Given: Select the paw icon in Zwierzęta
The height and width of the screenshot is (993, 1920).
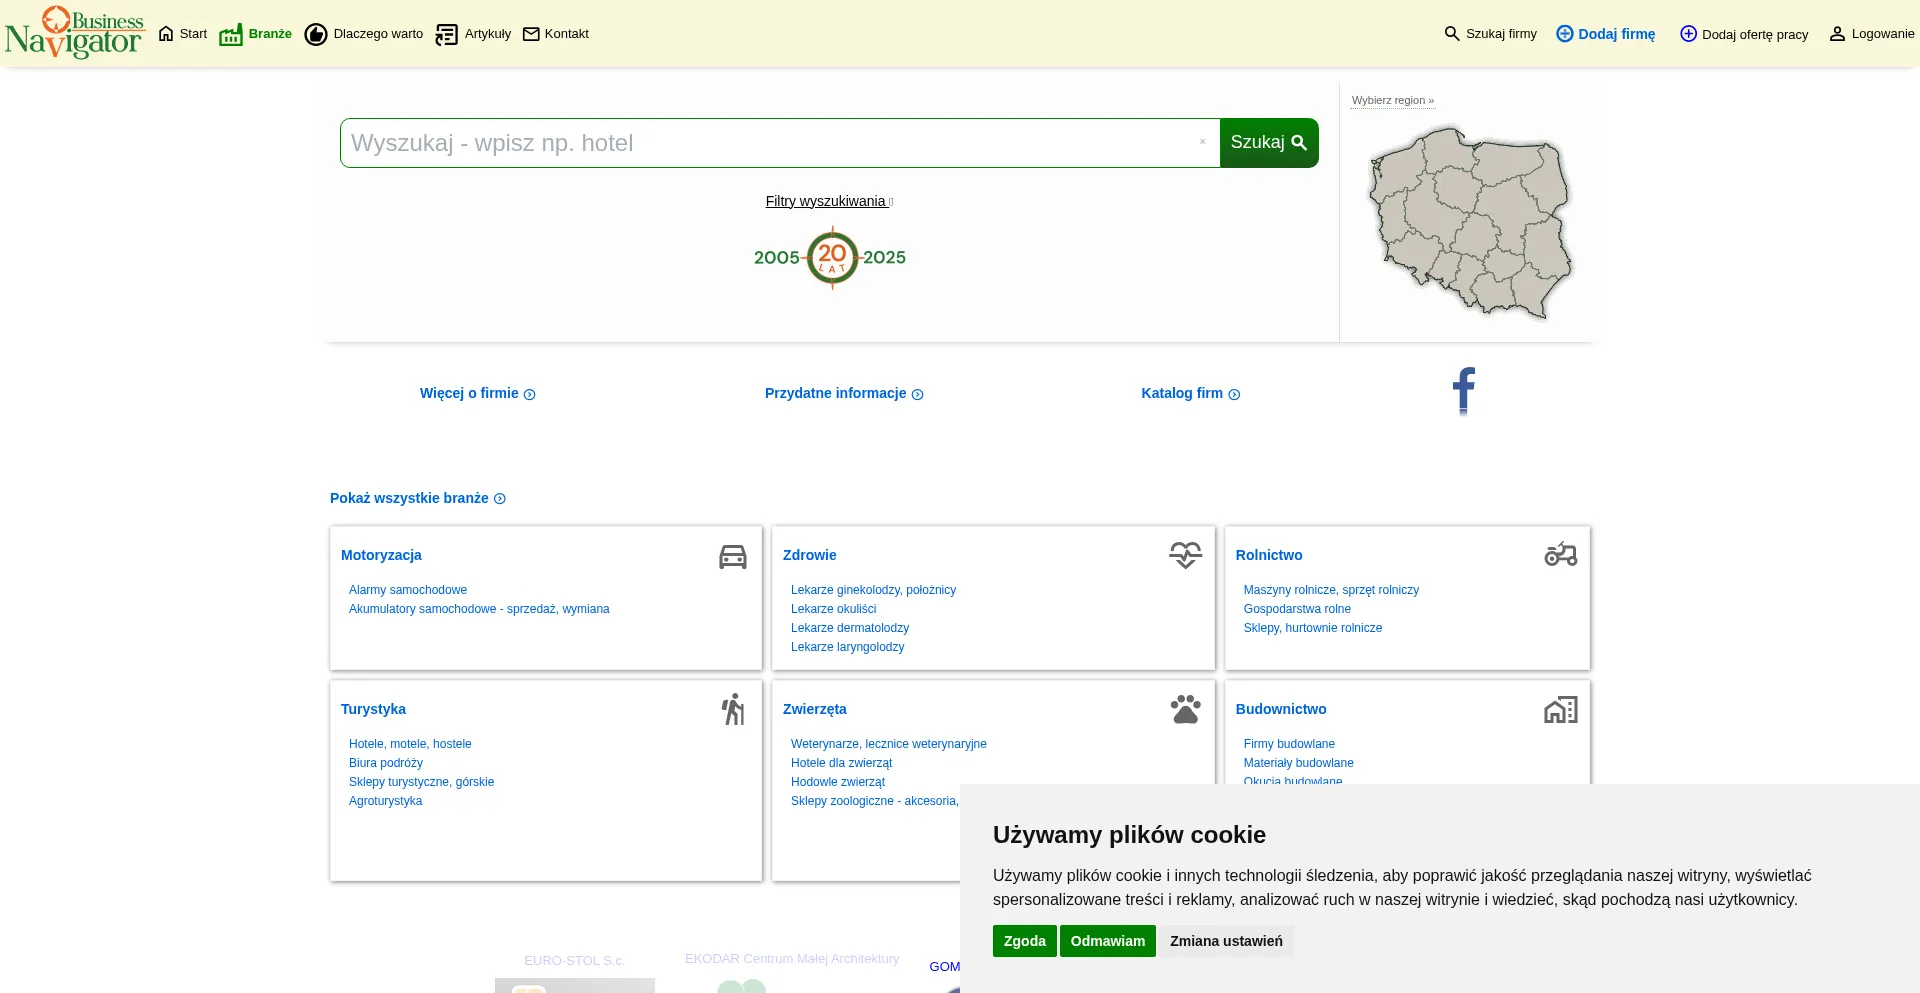Looking at the screenshot, I should [x=1185, y=709].
